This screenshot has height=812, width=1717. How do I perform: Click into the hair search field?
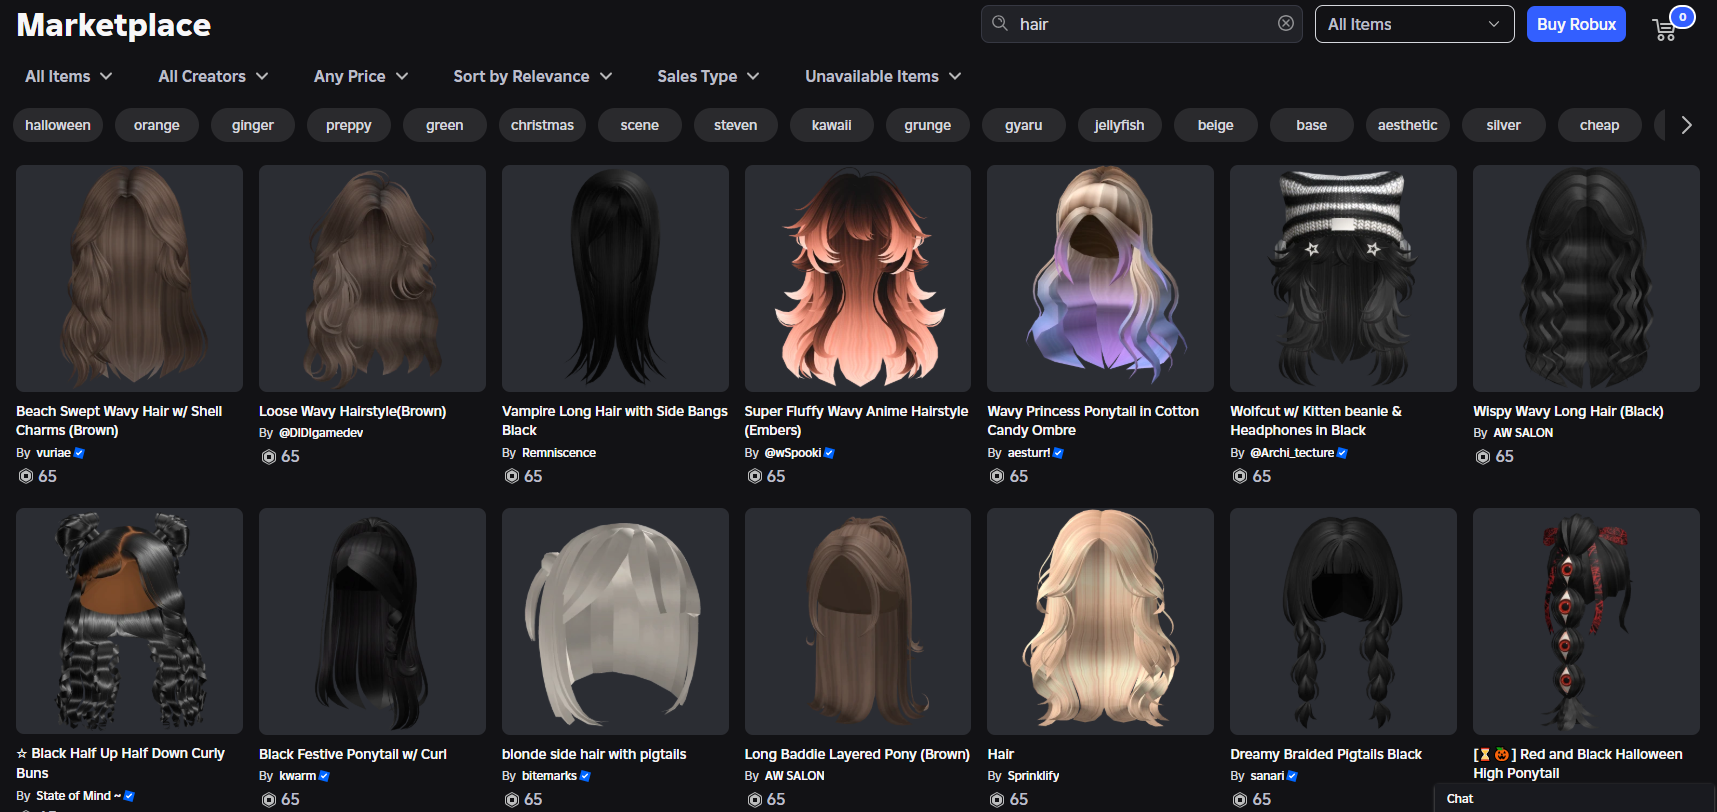(1141, 24)
